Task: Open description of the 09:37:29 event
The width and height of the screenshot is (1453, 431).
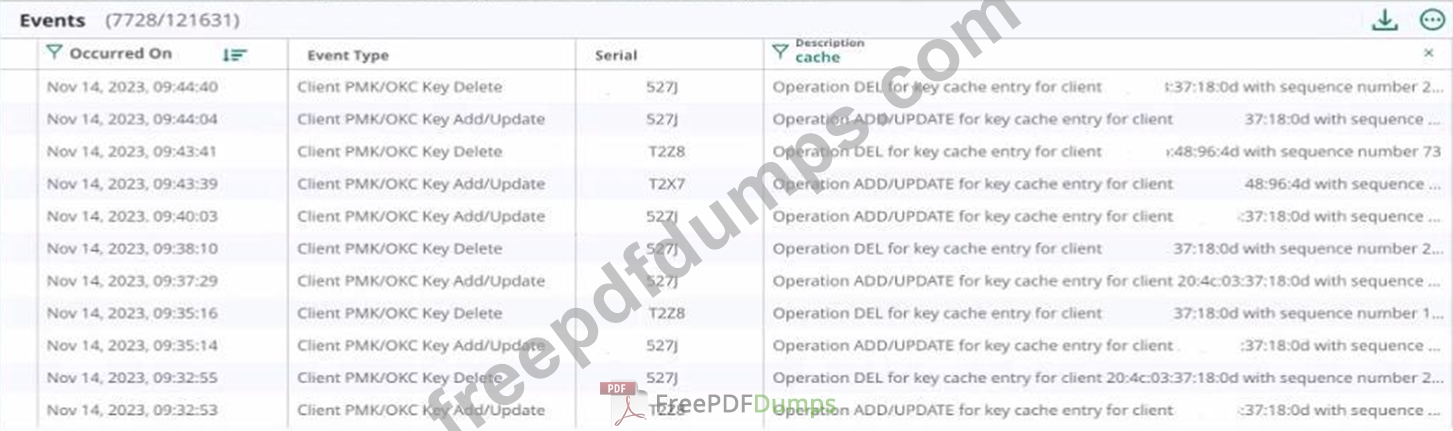Action: point(1108,281)
